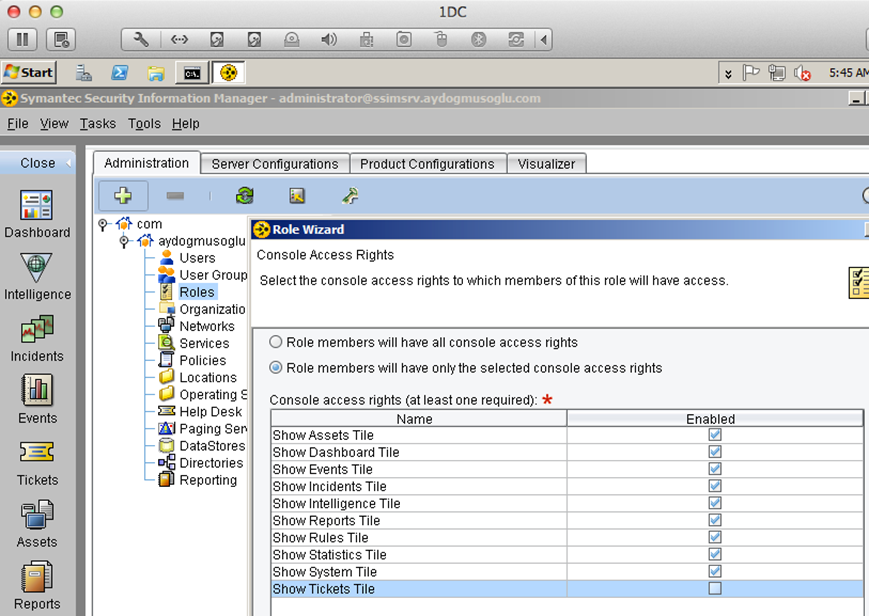Open the Tickets tile
869x616 pixels.
pyautogui.click(x=37, y=462)
